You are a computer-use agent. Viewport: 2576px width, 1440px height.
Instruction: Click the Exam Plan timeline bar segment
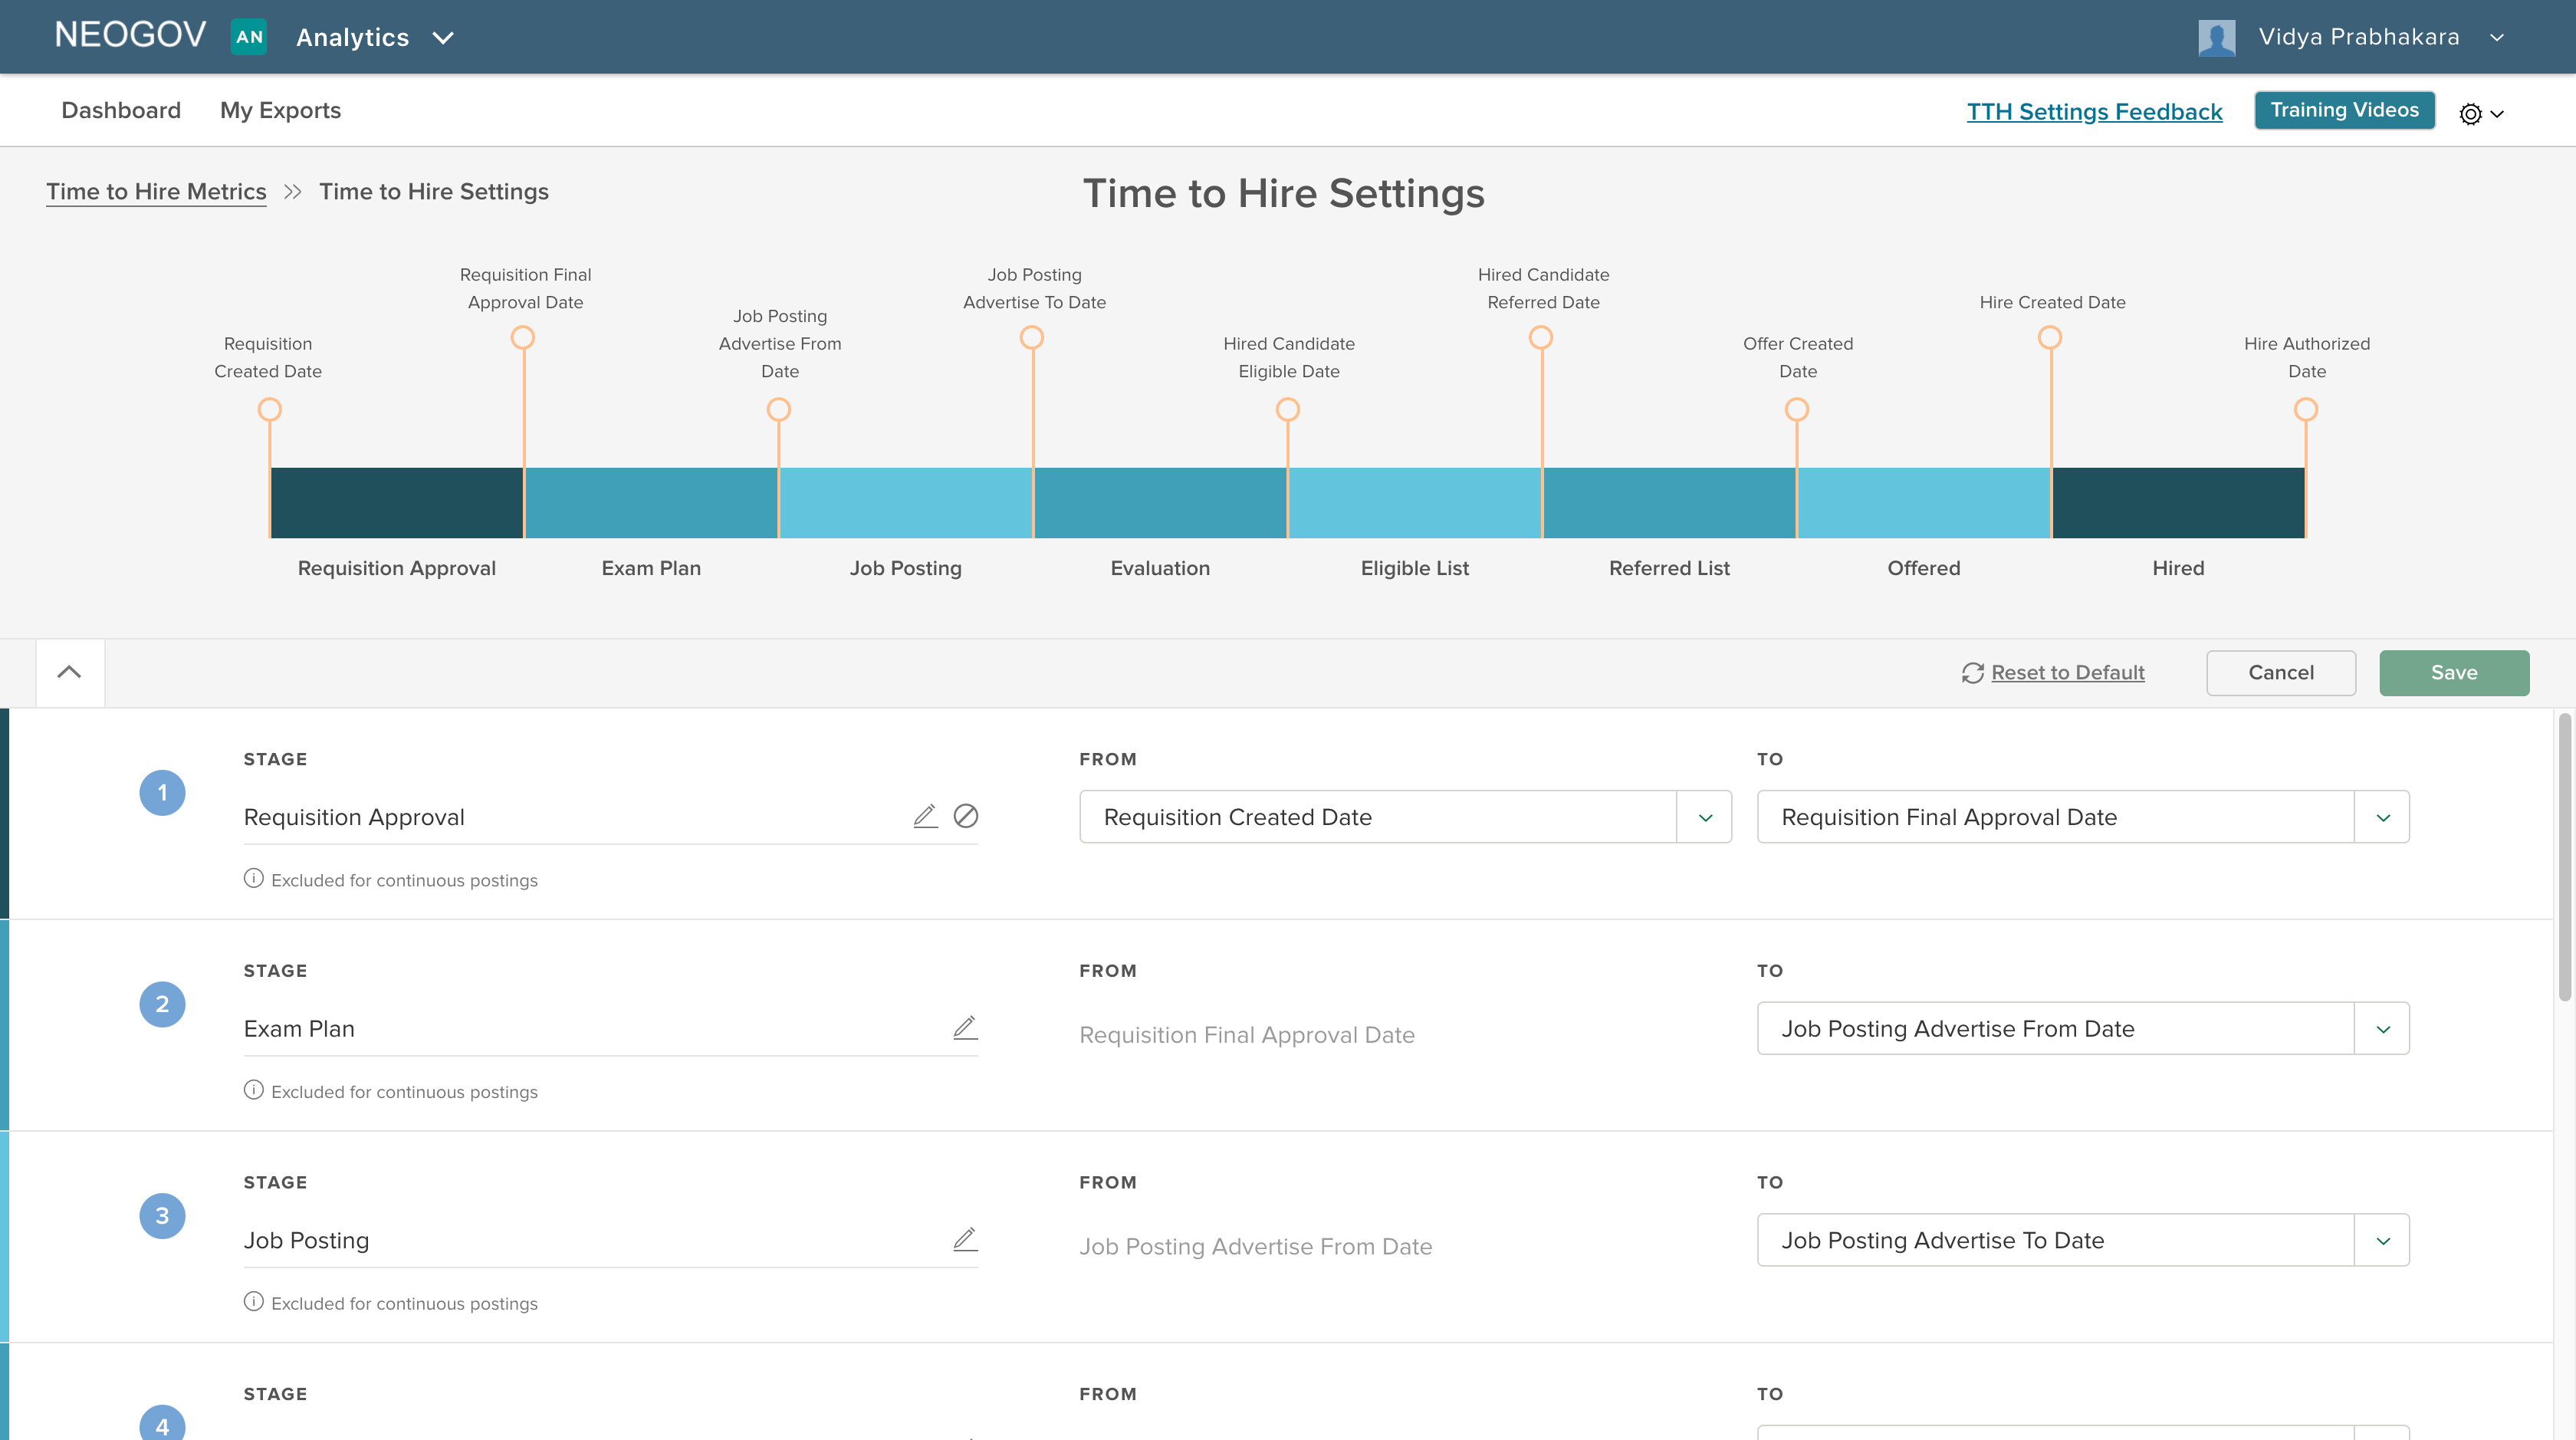[651, 503]
